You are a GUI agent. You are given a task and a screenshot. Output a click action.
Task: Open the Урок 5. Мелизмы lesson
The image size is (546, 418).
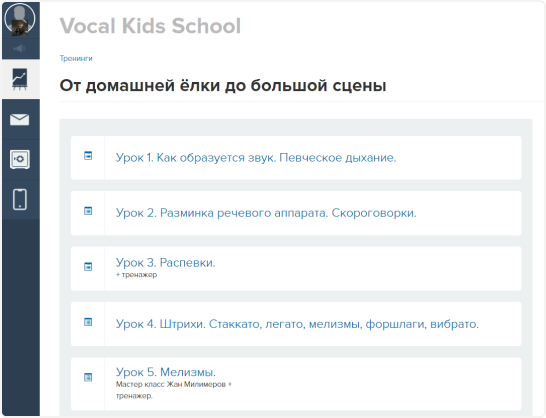[x=166, y=372]
